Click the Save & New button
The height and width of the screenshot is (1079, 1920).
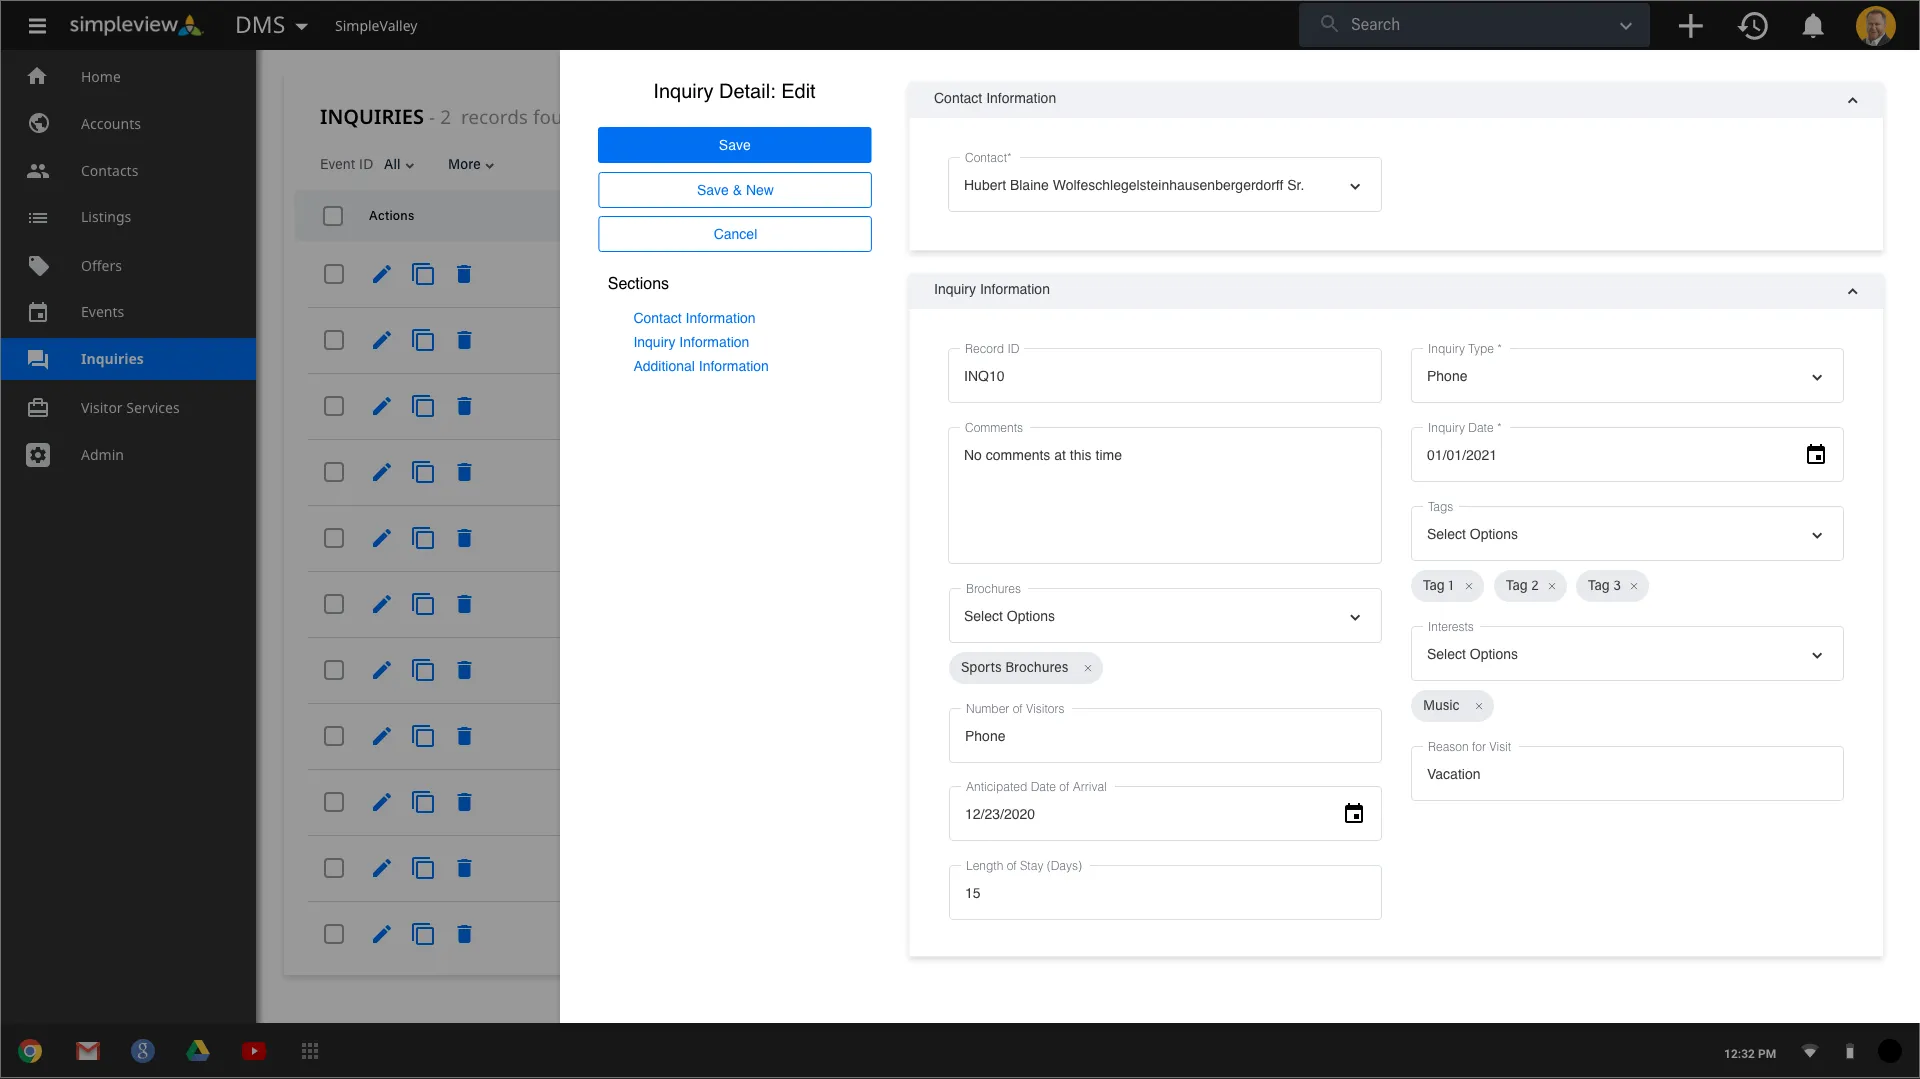coord(734,190)
